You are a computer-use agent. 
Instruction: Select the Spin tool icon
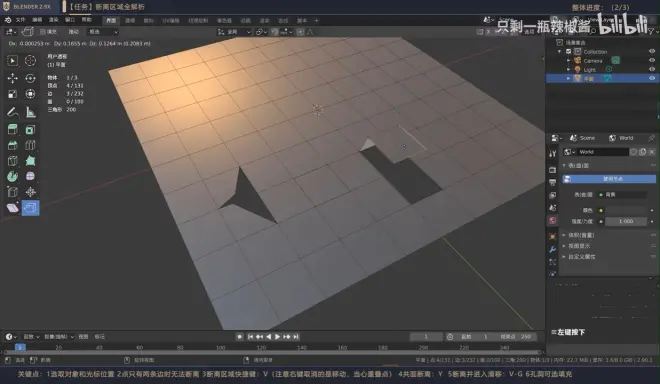pyautogui.click(x=13, y=176)
